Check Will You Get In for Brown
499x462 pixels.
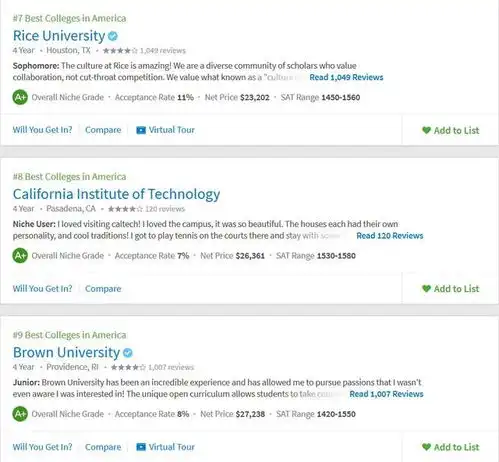tap(42, 447)
